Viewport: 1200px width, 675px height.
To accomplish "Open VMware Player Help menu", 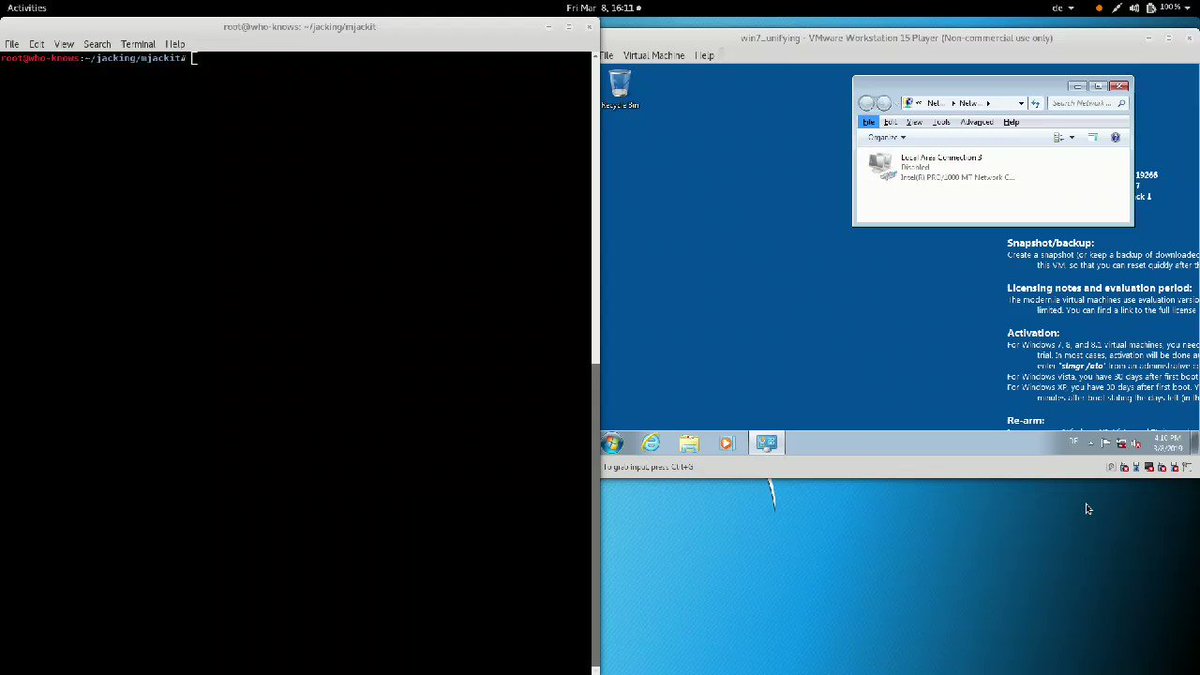I will (705, 55).
